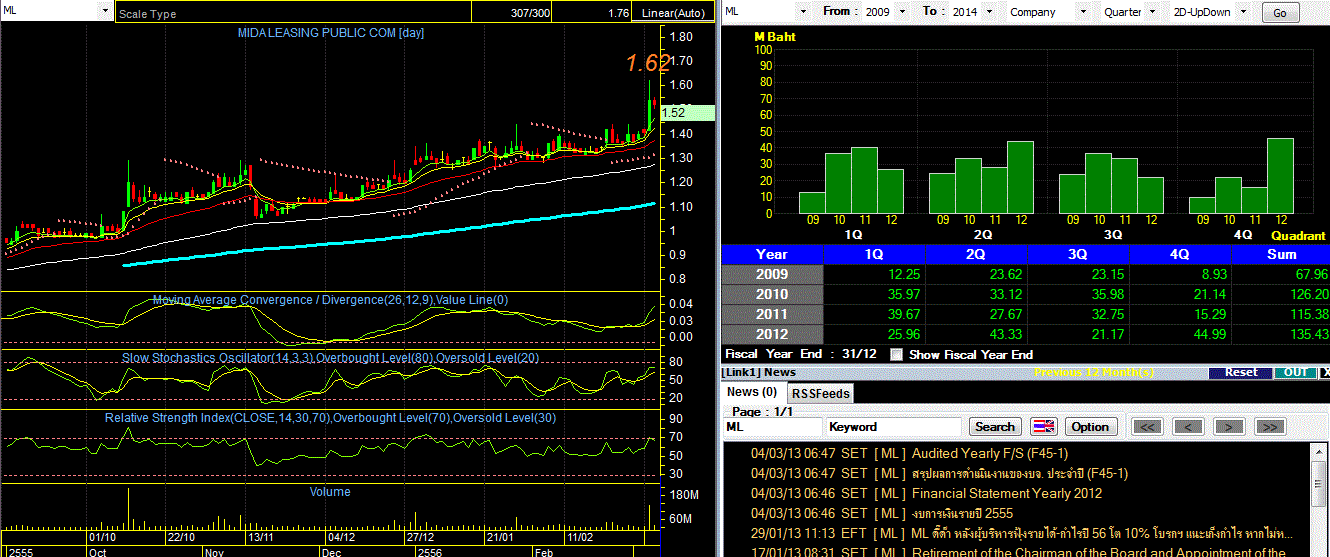
Task: Open the Company type dropdown
Action: (1083, 12)
